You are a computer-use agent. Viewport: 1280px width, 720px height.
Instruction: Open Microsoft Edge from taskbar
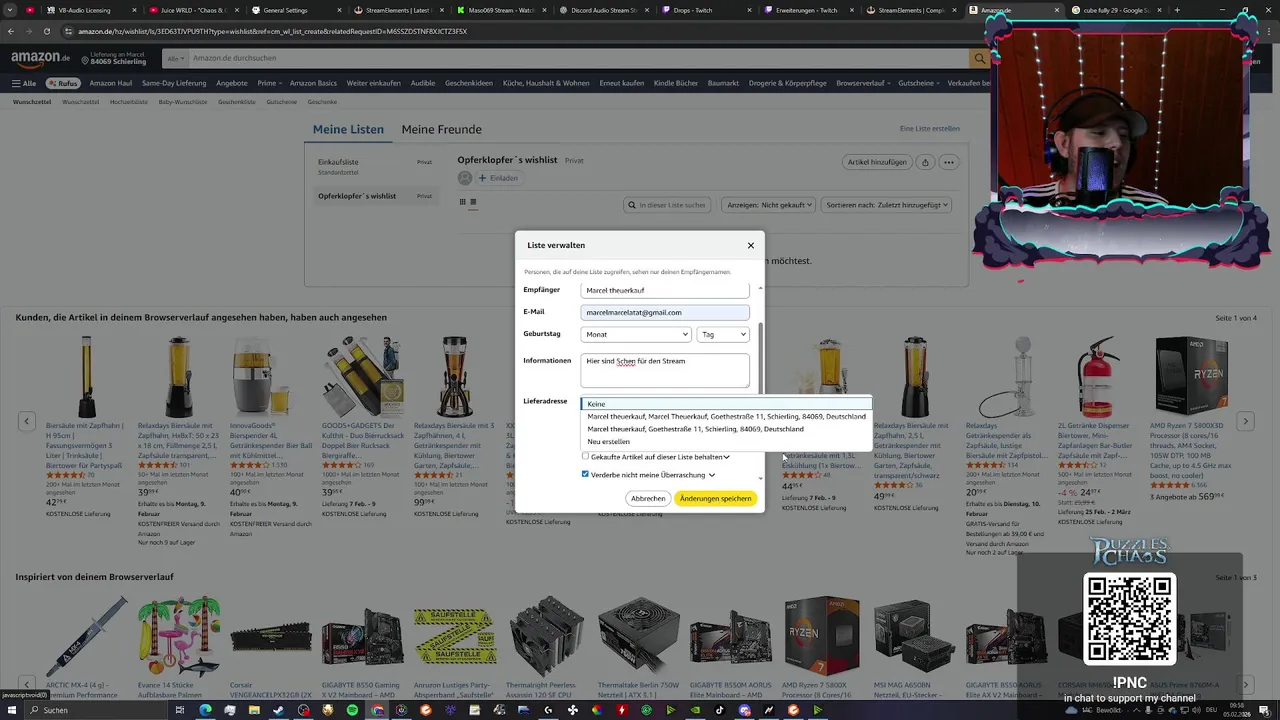205,710
